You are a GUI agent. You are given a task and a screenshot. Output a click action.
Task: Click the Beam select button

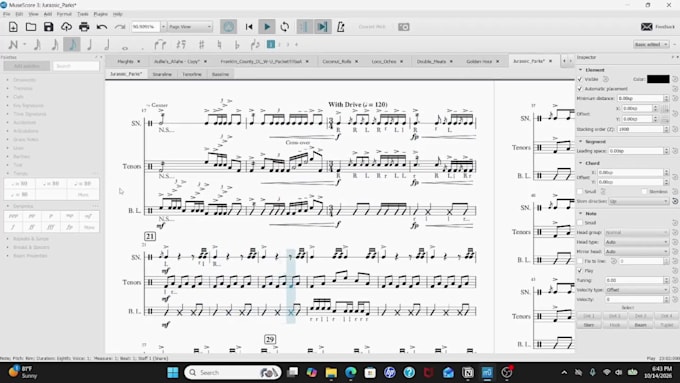pos(641,325)
